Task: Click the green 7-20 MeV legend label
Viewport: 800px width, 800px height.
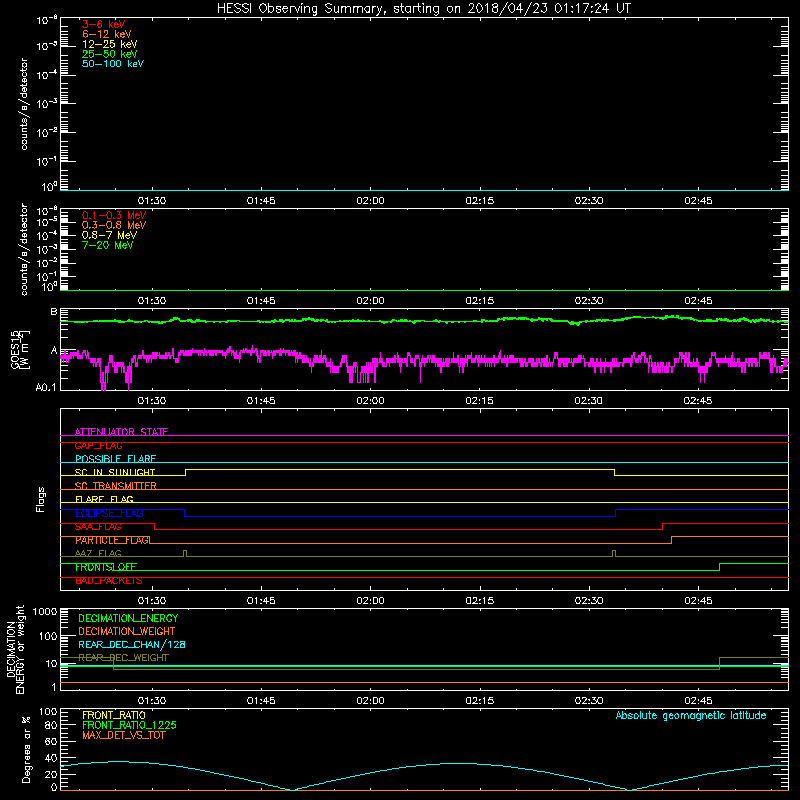Action: [107, 245]
